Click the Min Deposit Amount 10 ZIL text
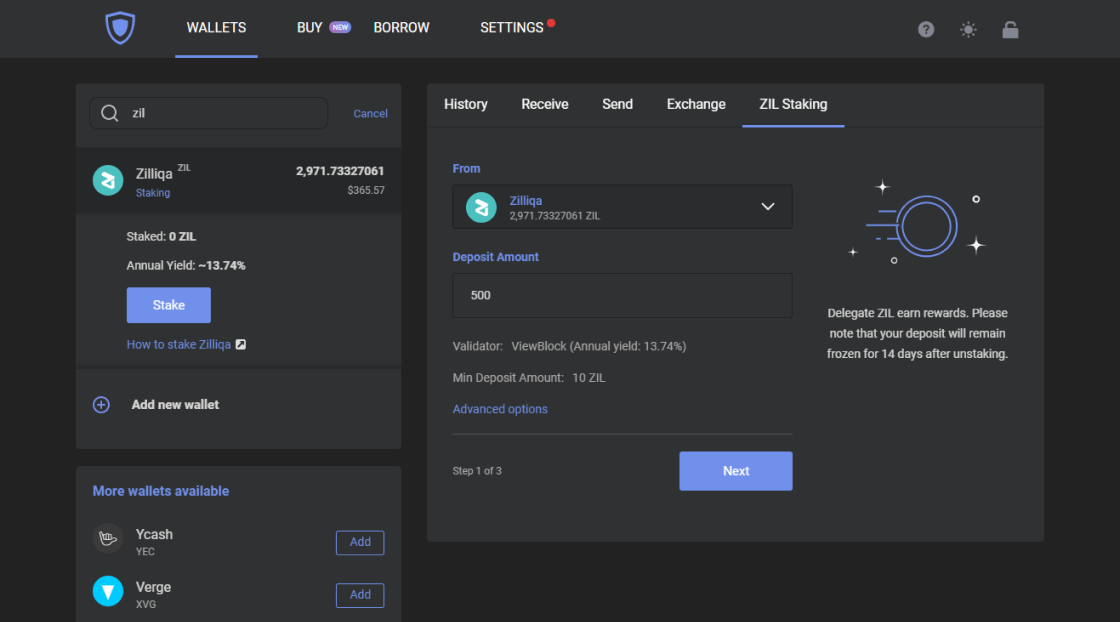 (529, 378)
